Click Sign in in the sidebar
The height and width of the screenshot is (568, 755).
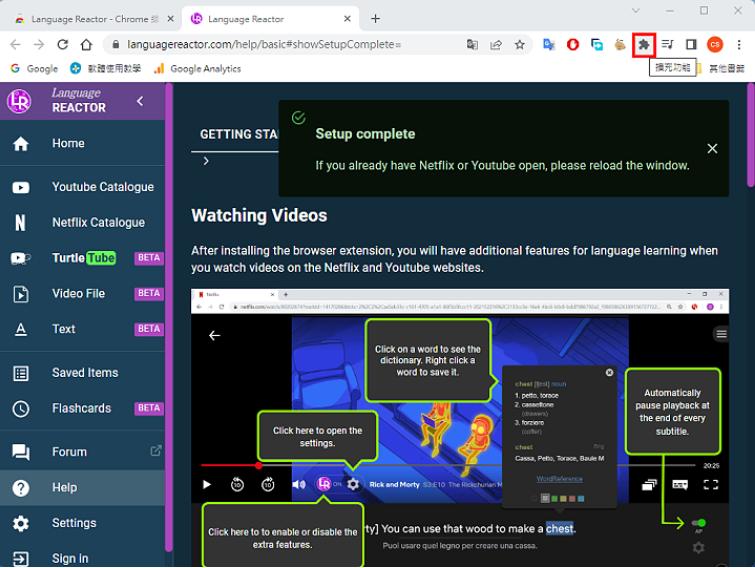pyautogui.click(x=82, y=558)
